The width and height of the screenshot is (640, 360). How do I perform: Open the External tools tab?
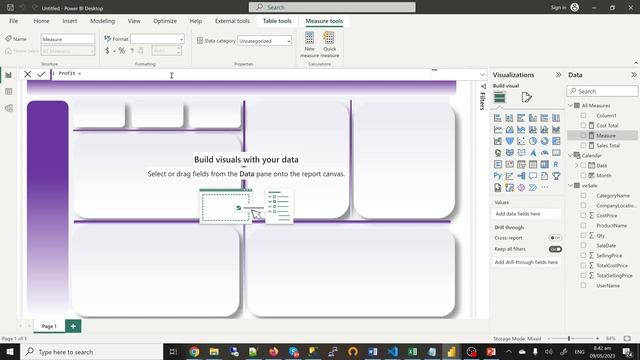[232, 21]
